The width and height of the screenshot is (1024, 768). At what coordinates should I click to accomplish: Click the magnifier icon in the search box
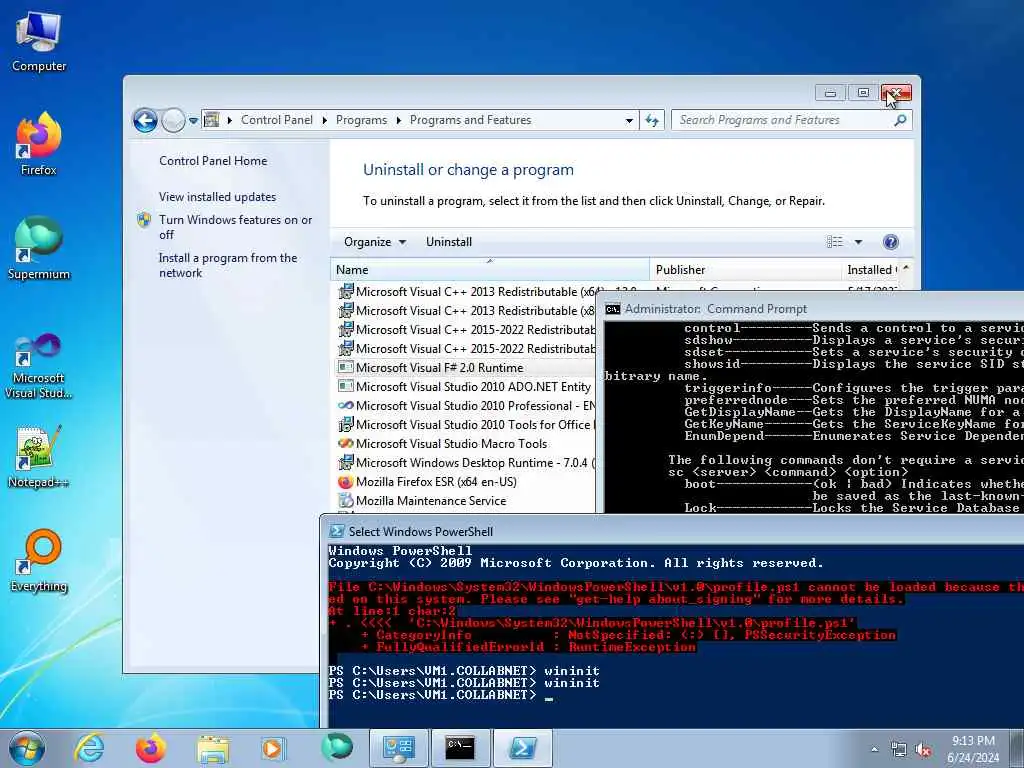pos(900,120)
